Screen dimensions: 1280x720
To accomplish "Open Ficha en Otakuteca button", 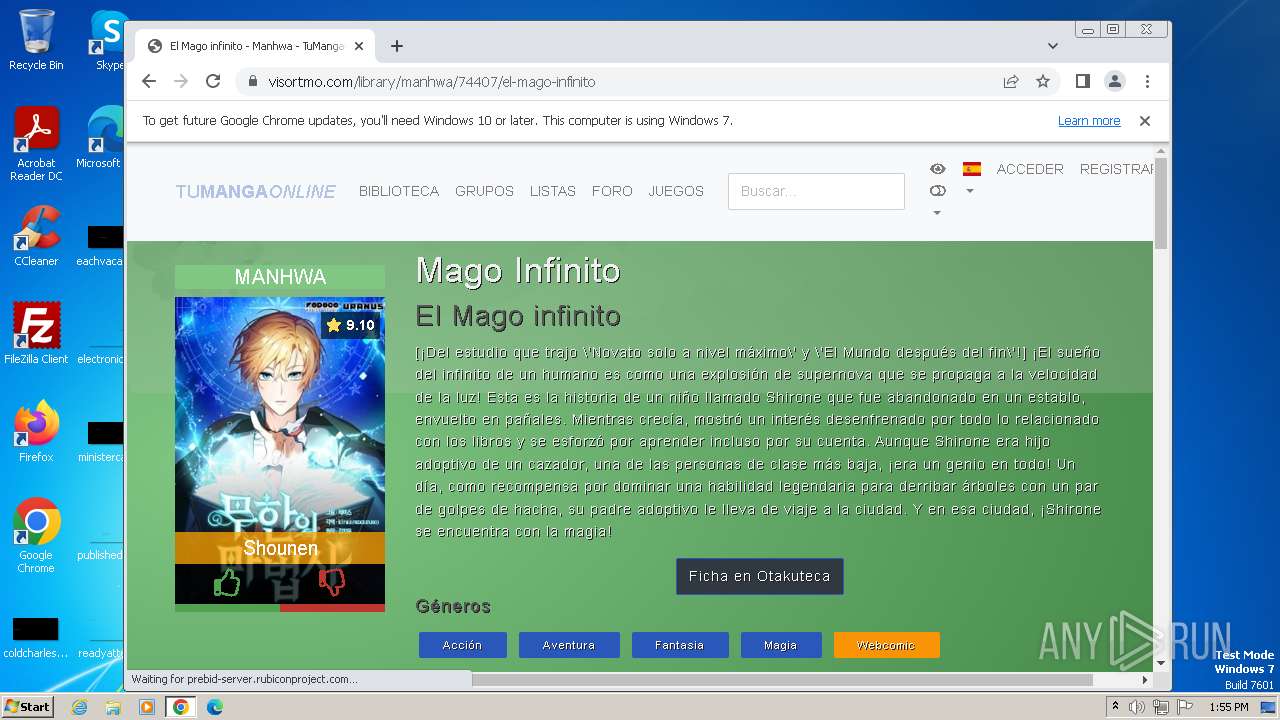I will (x=760, y=576).
